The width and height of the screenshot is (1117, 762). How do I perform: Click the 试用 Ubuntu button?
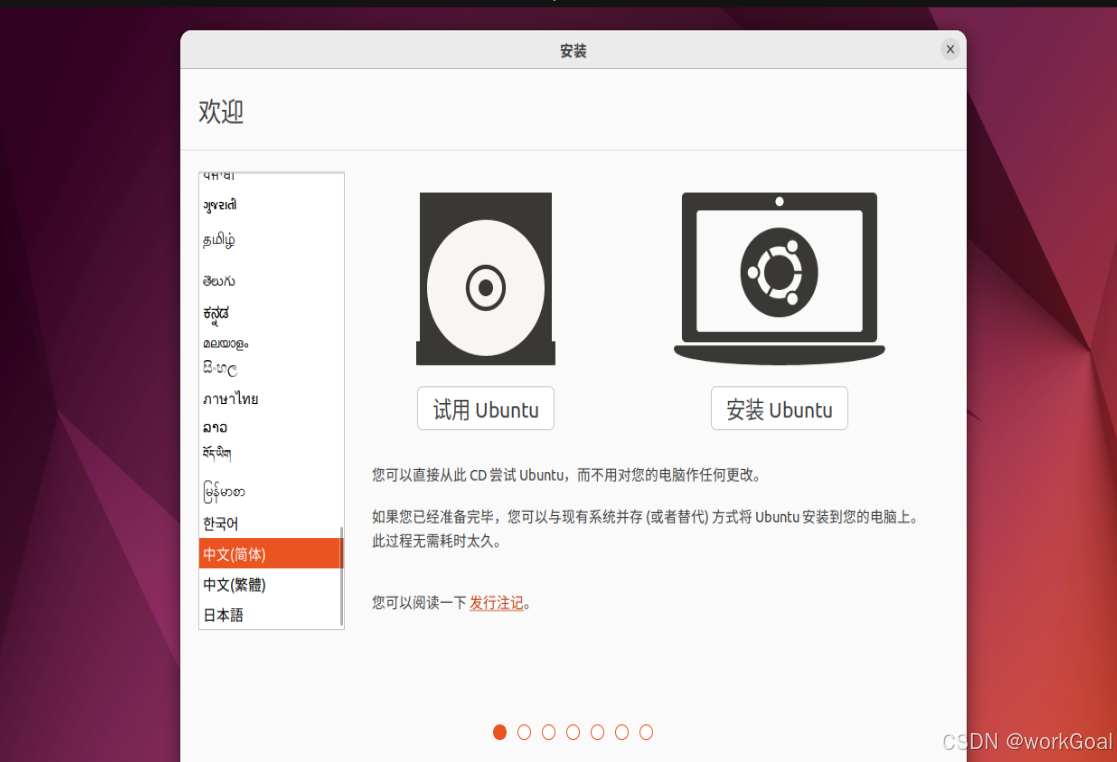486,409
